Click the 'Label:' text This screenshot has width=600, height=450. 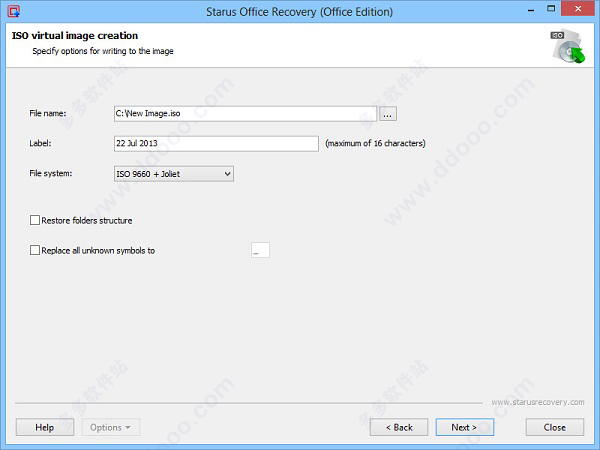[40, 143]
